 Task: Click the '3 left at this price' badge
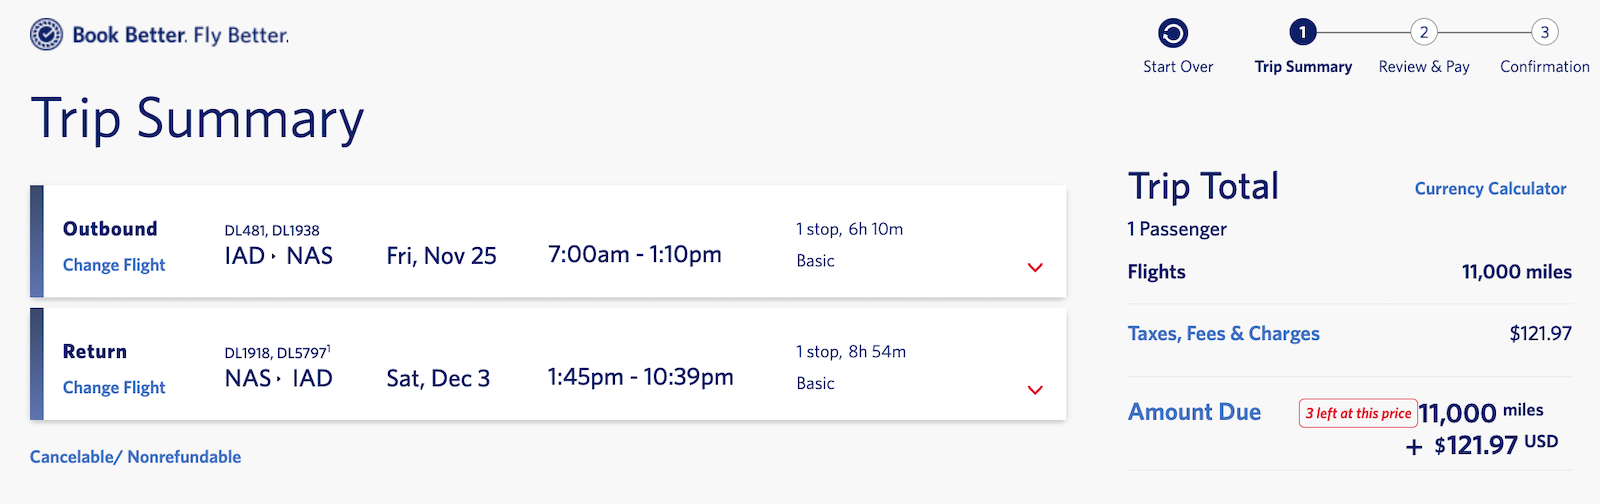coord(1358,413)
